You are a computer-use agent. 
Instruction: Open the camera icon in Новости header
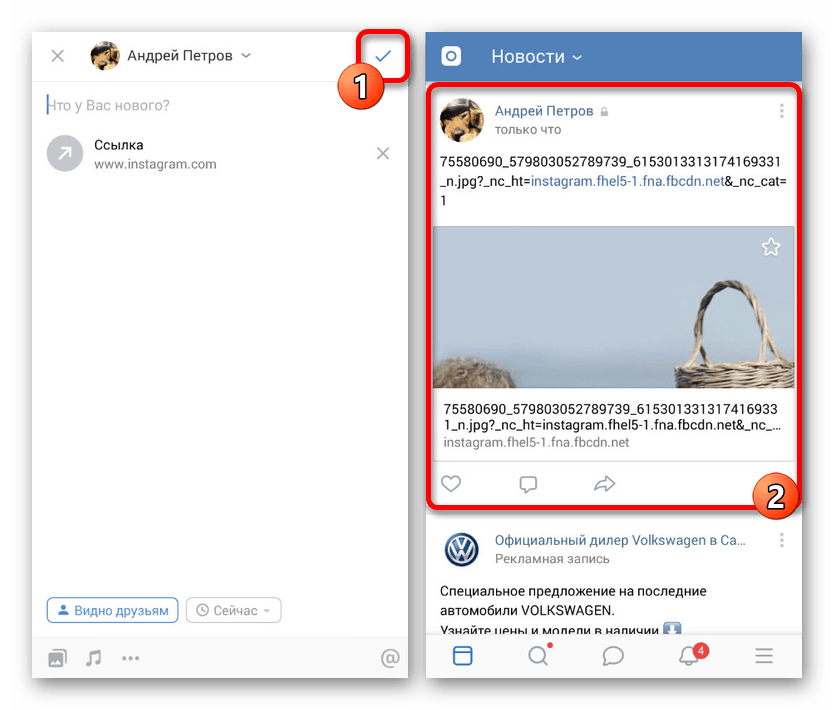pos(451,56)
